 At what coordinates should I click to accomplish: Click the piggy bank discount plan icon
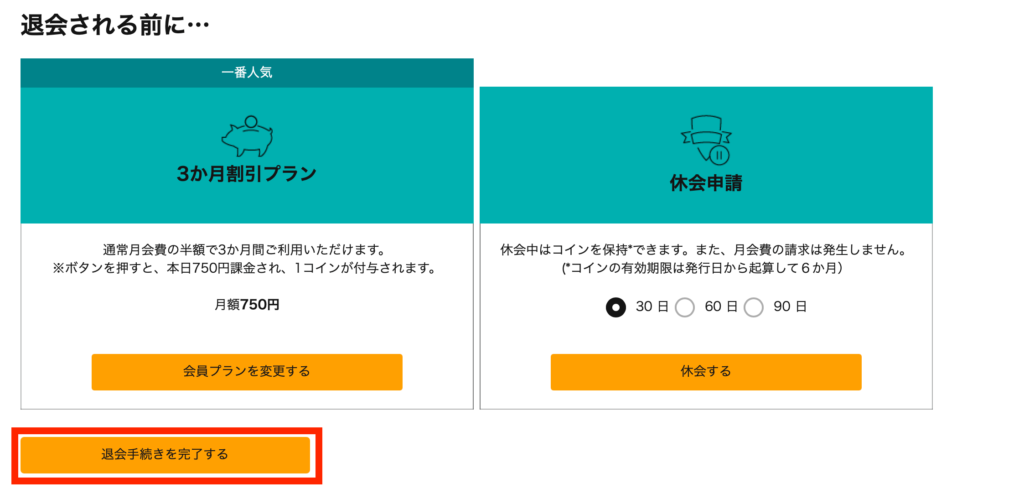pos(247,135)
